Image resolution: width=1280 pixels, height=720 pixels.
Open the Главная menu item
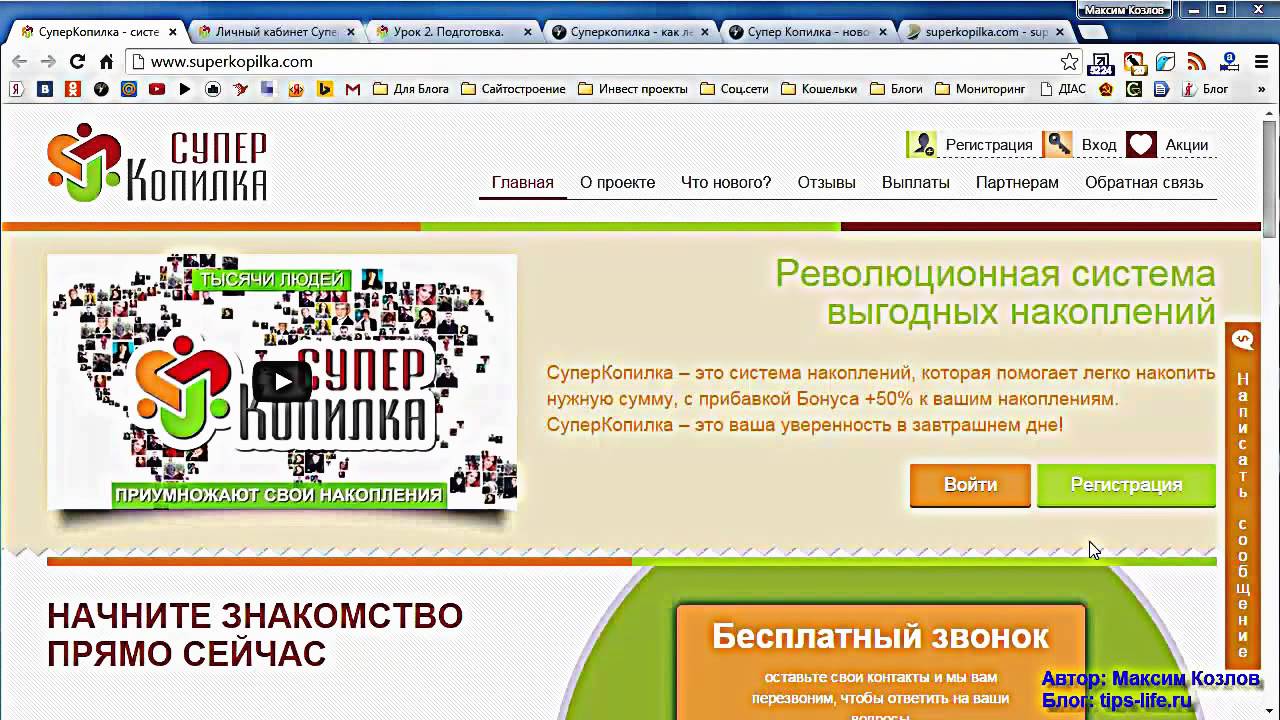point(522,183)
